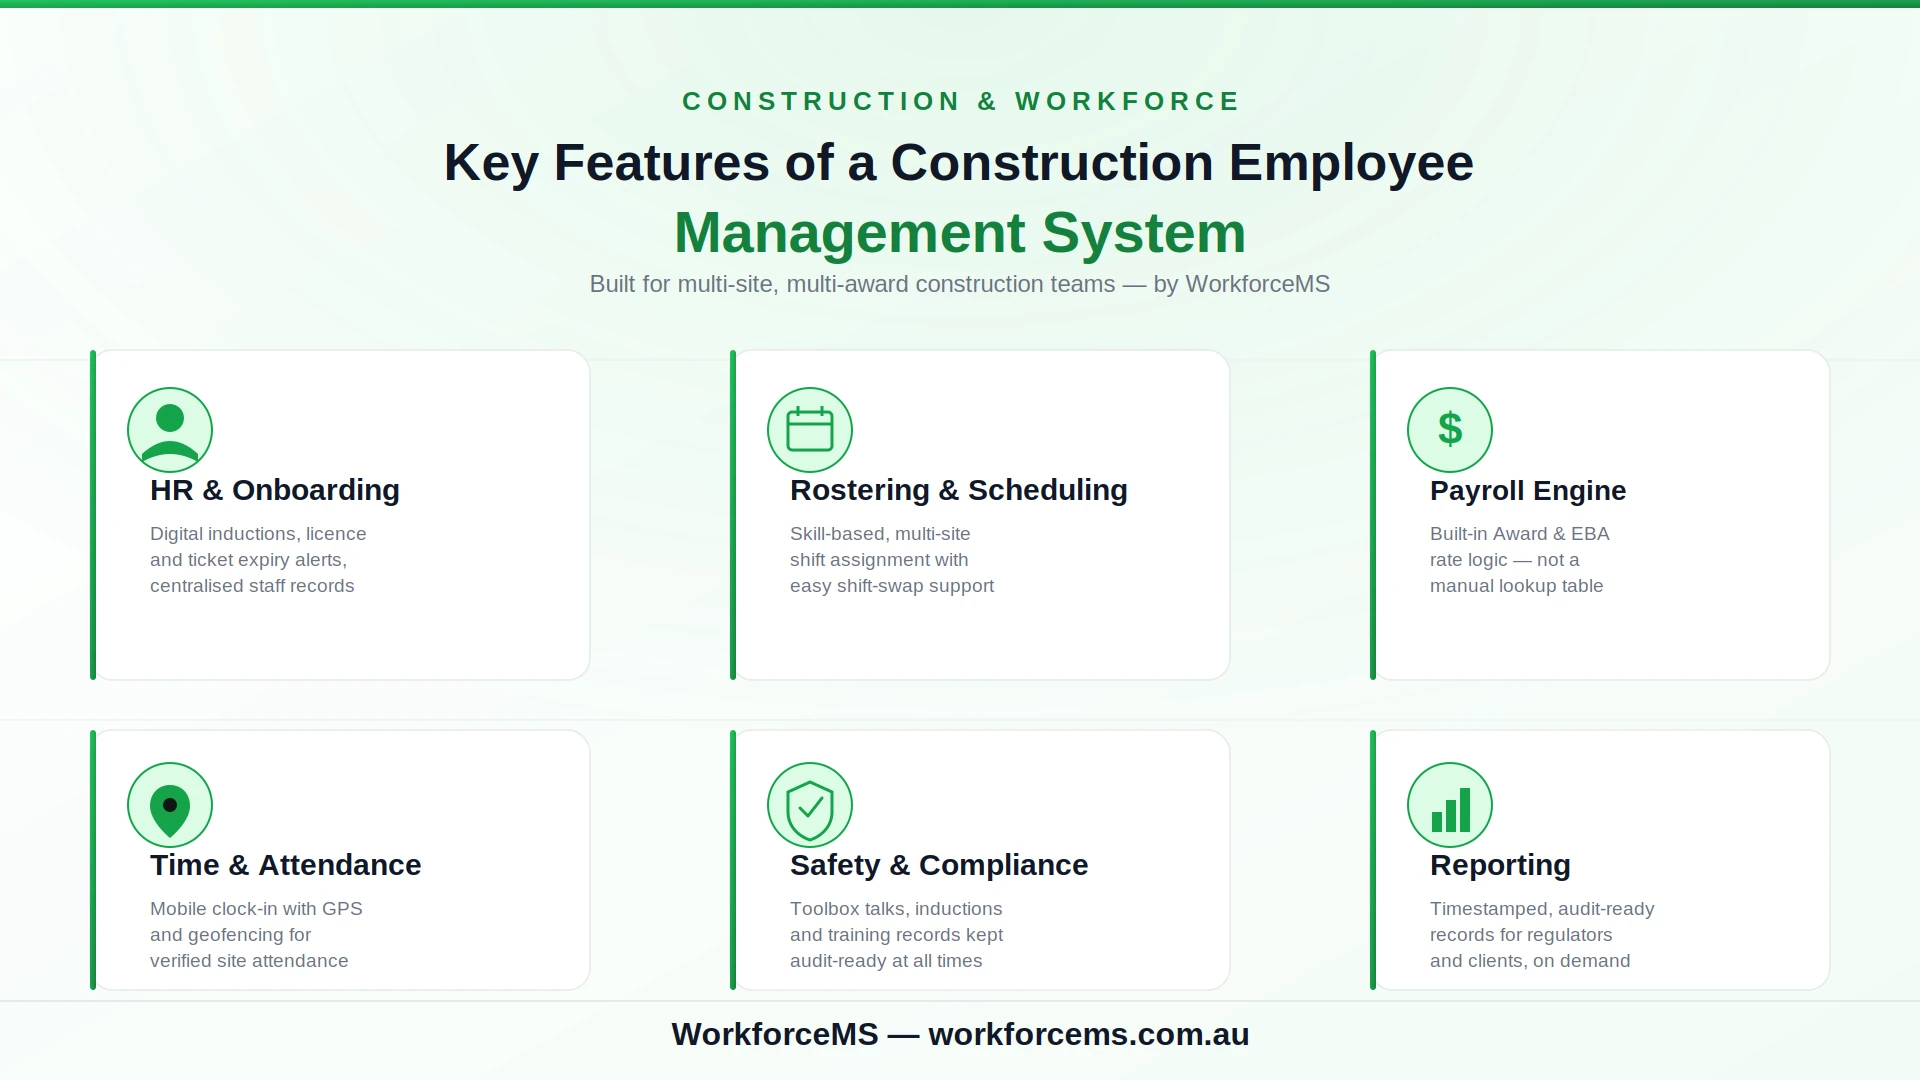Click 'Timestamped, audit-ready' description text

click(x=1542, y=909)
